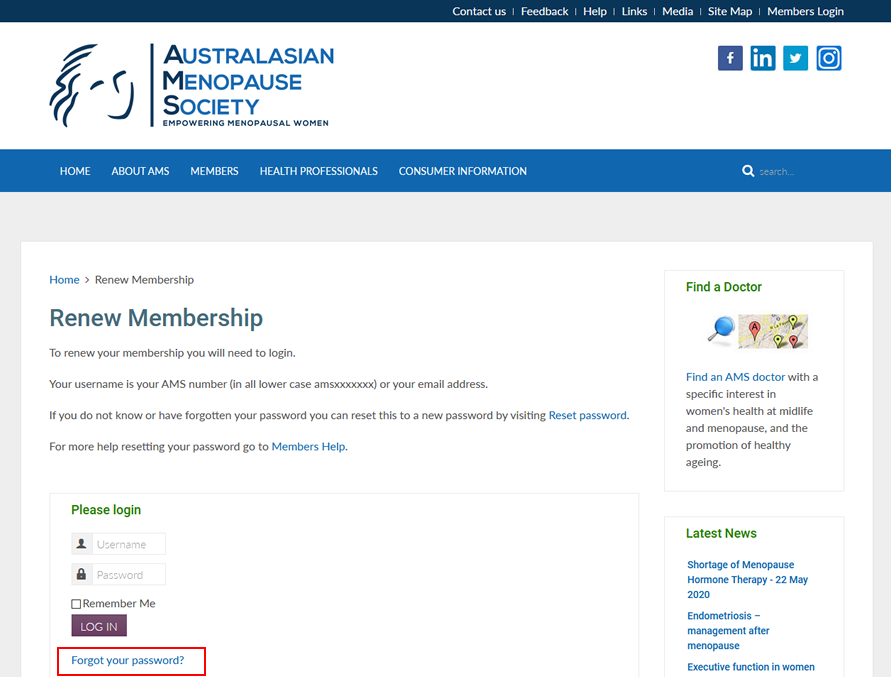891x678 pixels.
Task: Open the HEALTH PROFESSIONALS menu
Action: pyautogui.click(x=319, y=171)
